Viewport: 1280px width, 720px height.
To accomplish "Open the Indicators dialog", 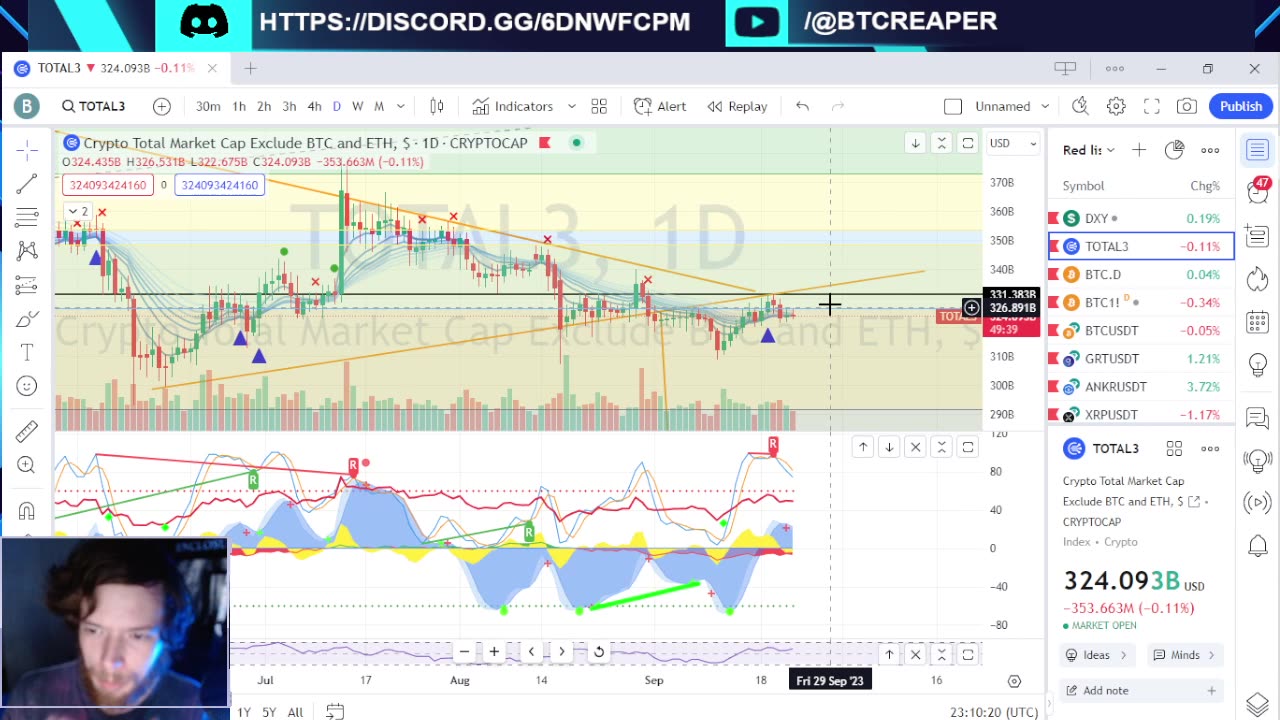I will coord(513,106).
